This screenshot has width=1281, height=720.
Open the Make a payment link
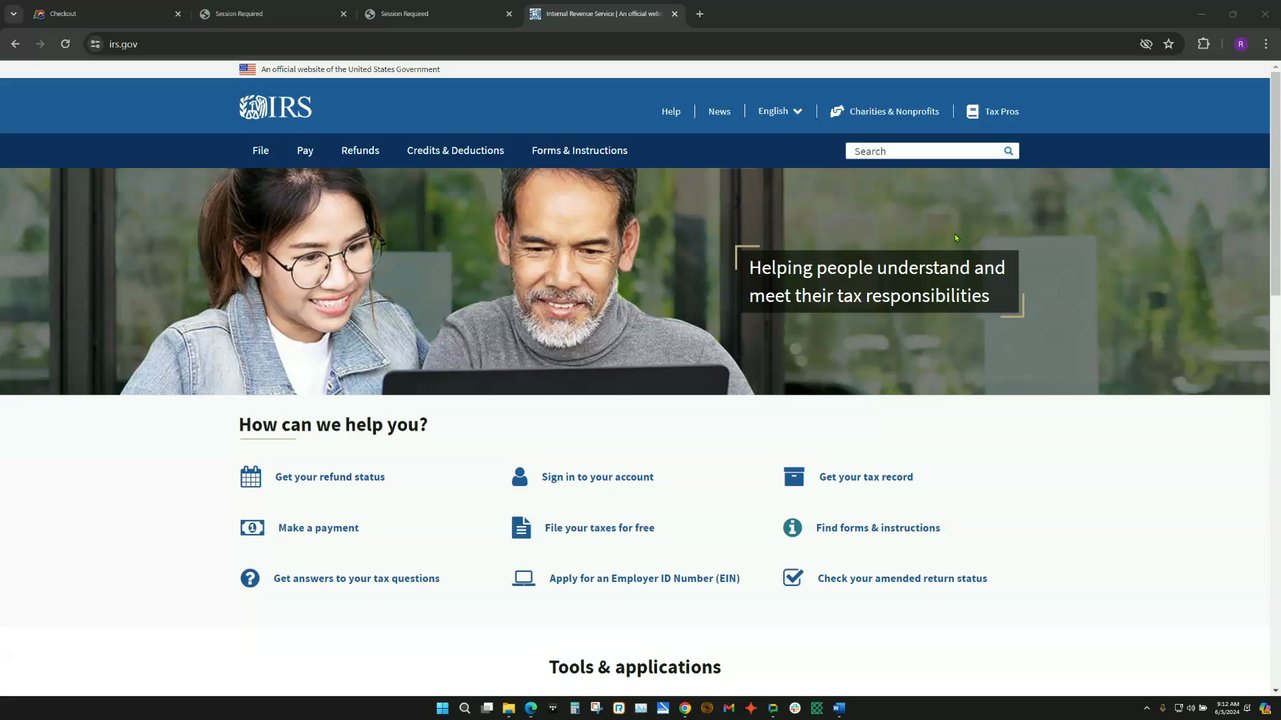coord(318,528)
